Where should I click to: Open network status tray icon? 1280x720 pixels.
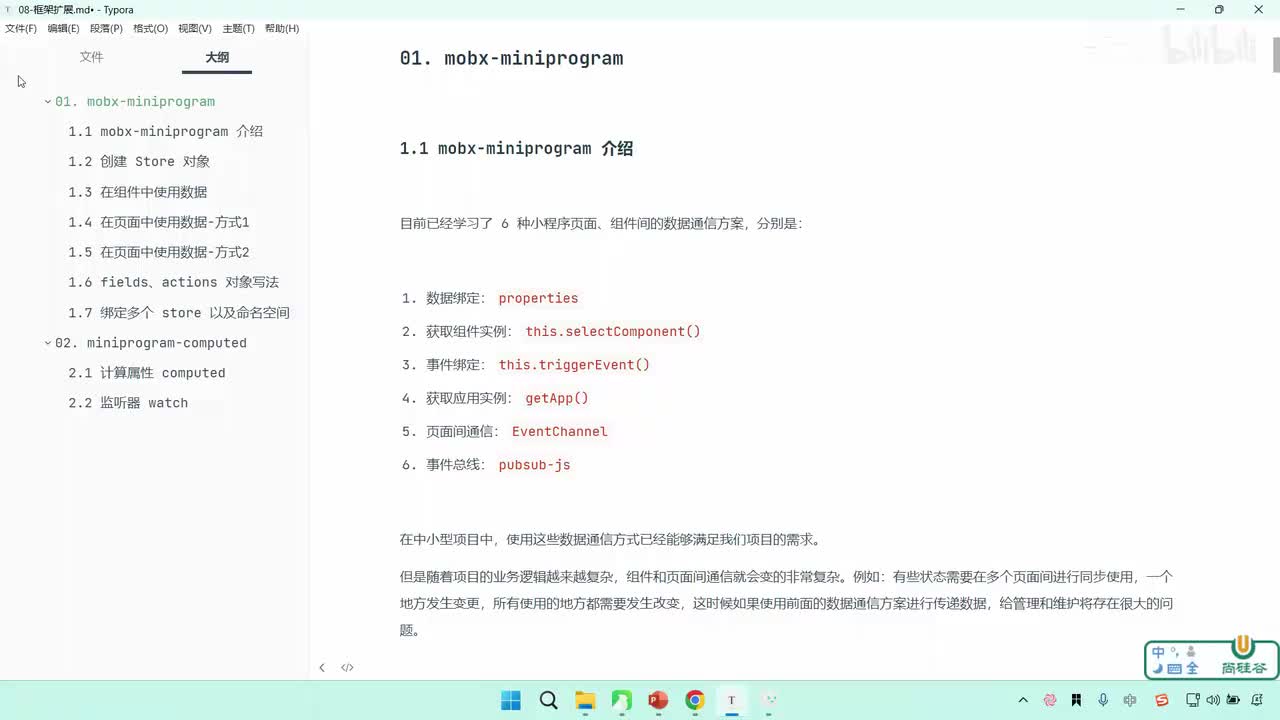(1191, 700)
